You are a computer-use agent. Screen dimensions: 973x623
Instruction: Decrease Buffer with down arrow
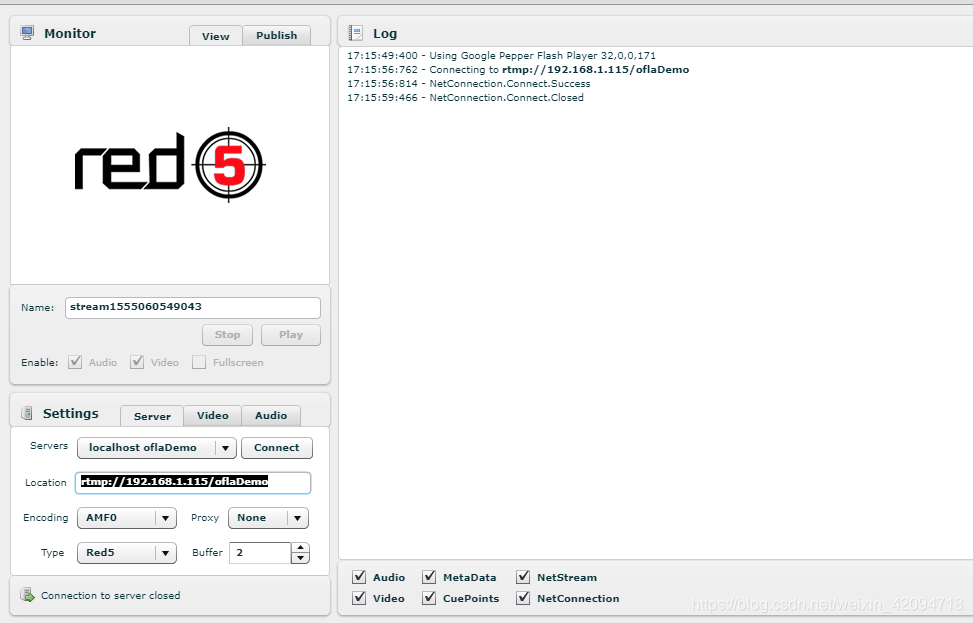pos(300,558)
